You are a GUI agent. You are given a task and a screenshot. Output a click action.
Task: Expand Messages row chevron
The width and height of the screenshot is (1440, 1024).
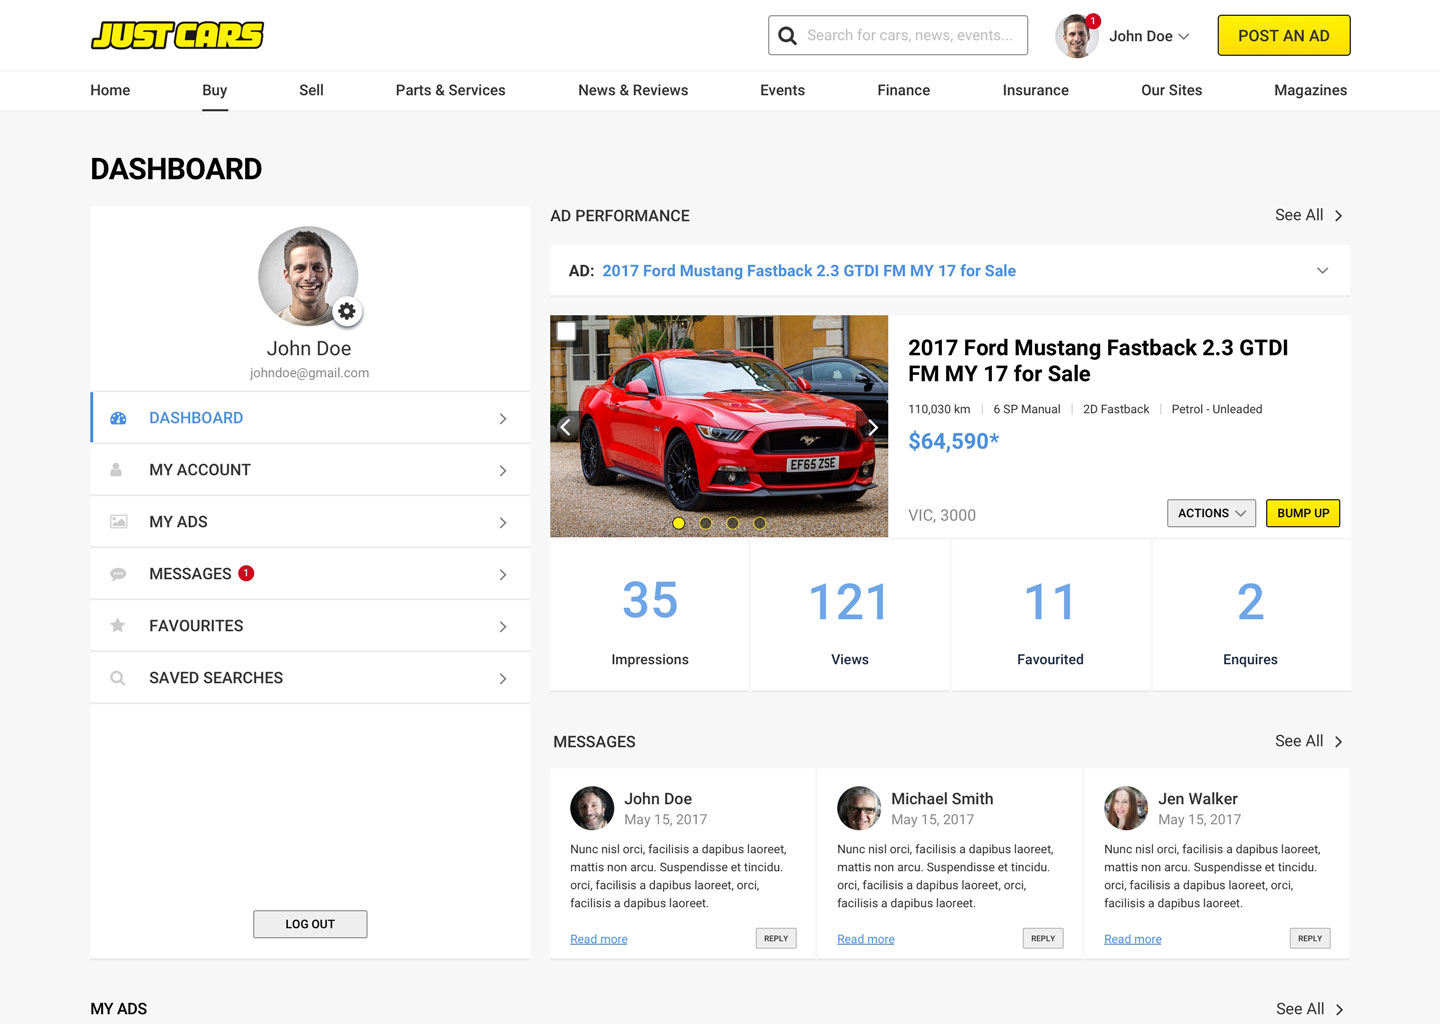503,575
